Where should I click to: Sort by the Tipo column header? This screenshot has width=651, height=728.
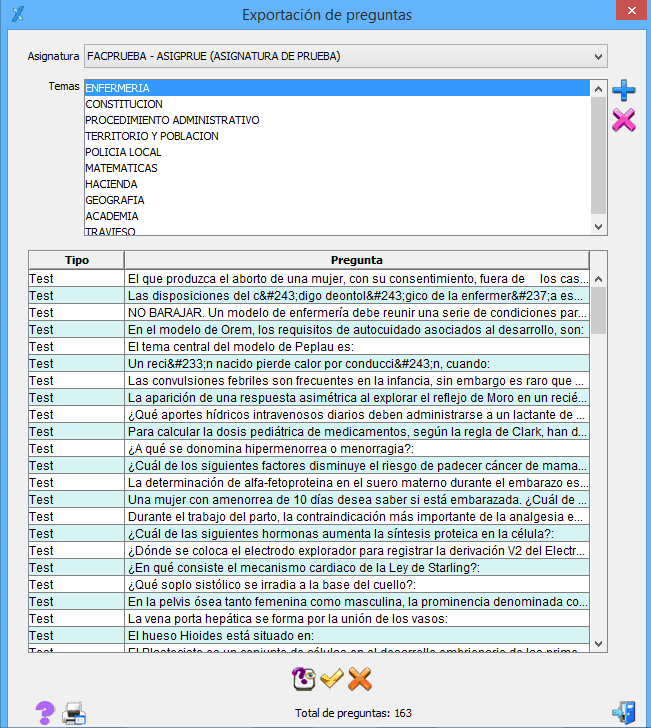click(76, 260)
